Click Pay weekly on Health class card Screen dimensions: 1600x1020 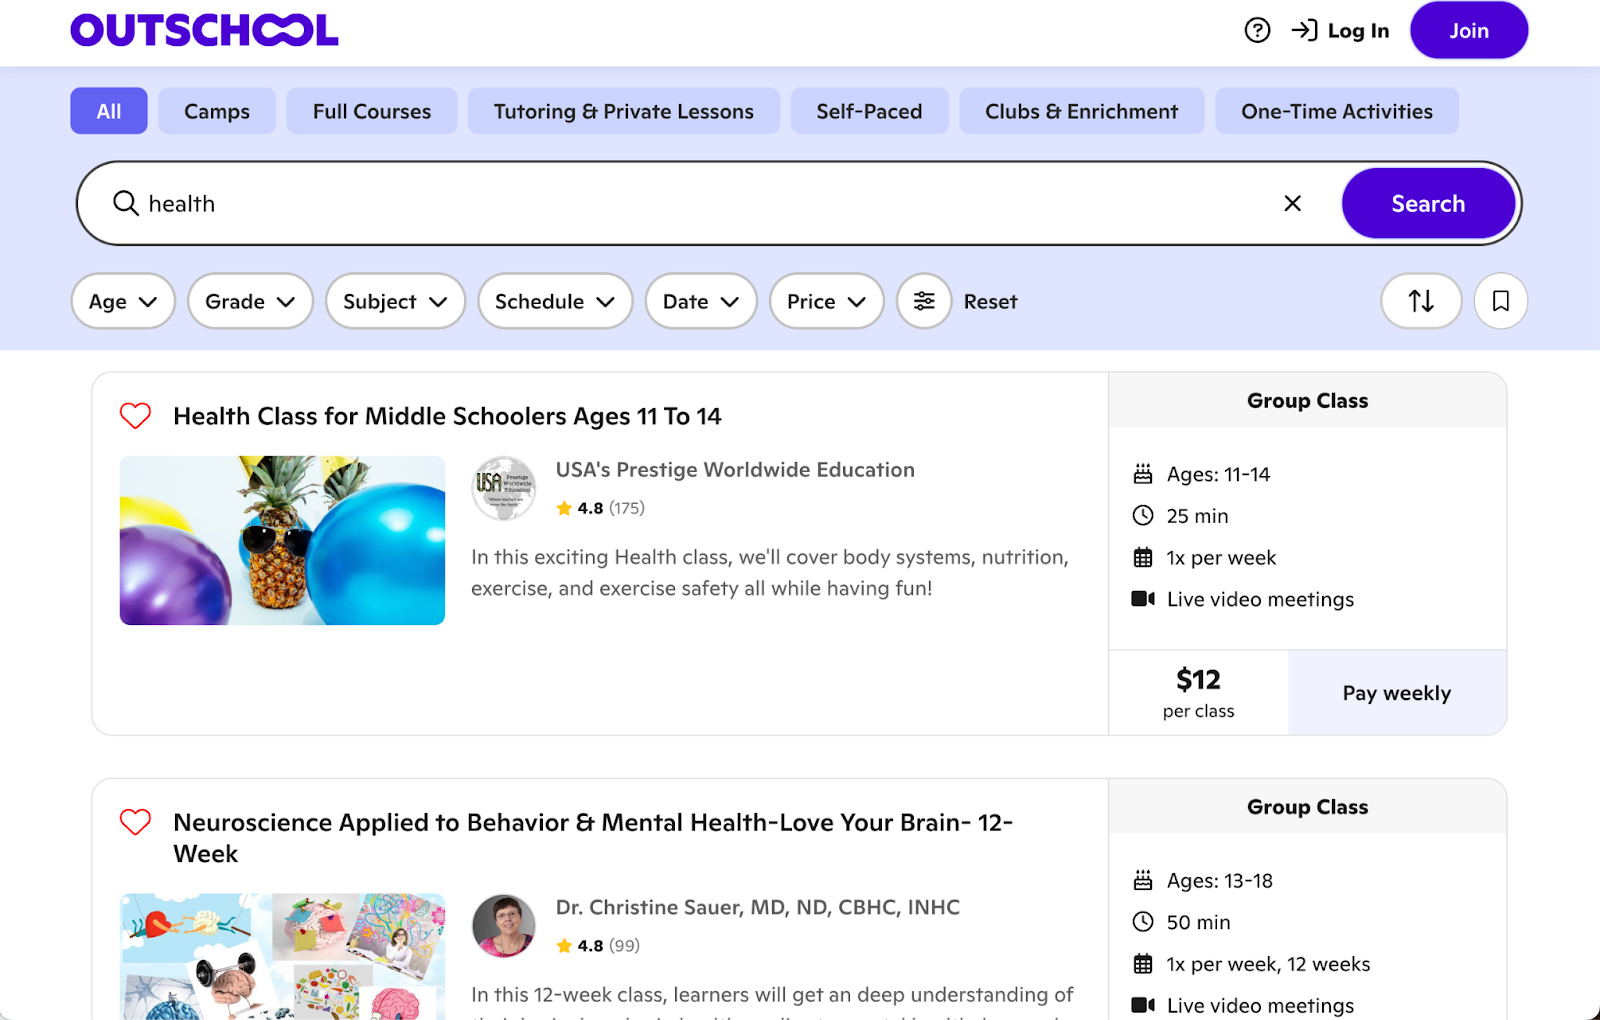pyautogui.click(x=1397, y=693)
